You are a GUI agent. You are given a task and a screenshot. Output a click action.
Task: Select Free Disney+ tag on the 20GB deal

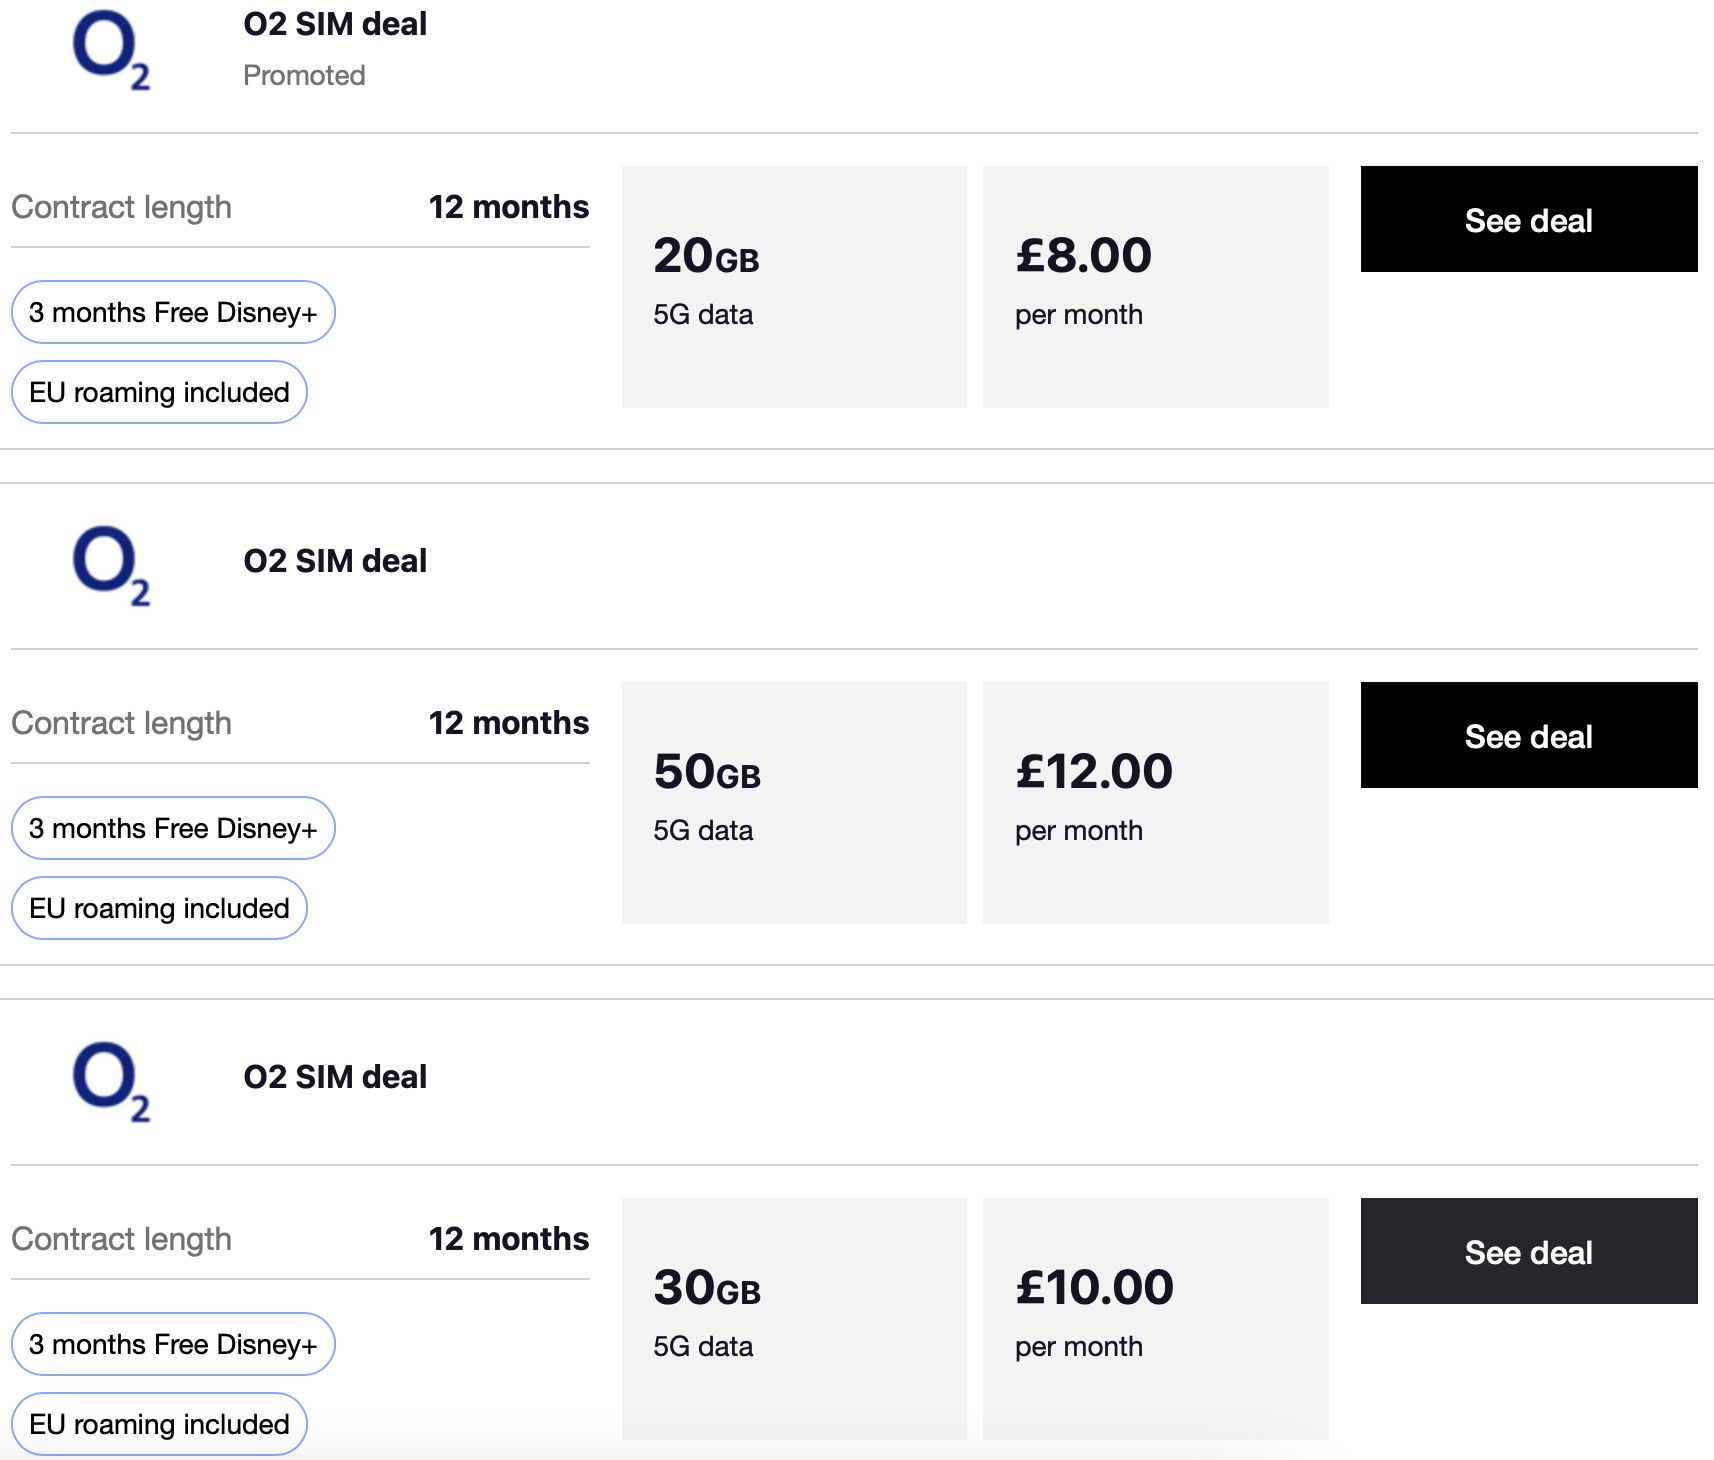click(x=173, y=312)
